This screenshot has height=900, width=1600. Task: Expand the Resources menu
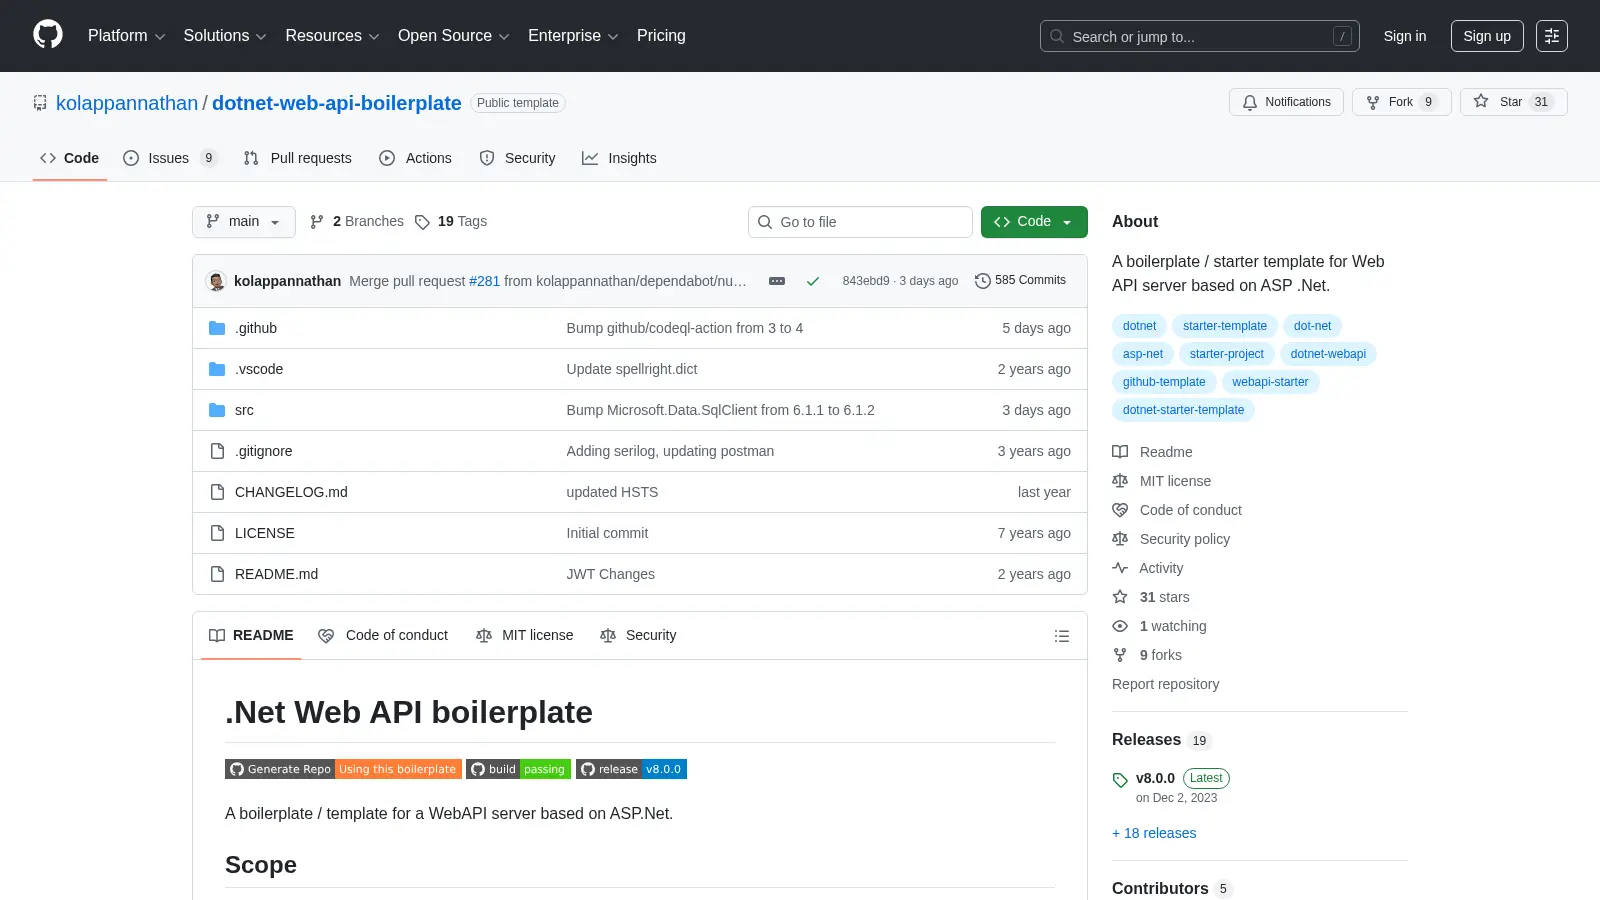tap(332, 36)
